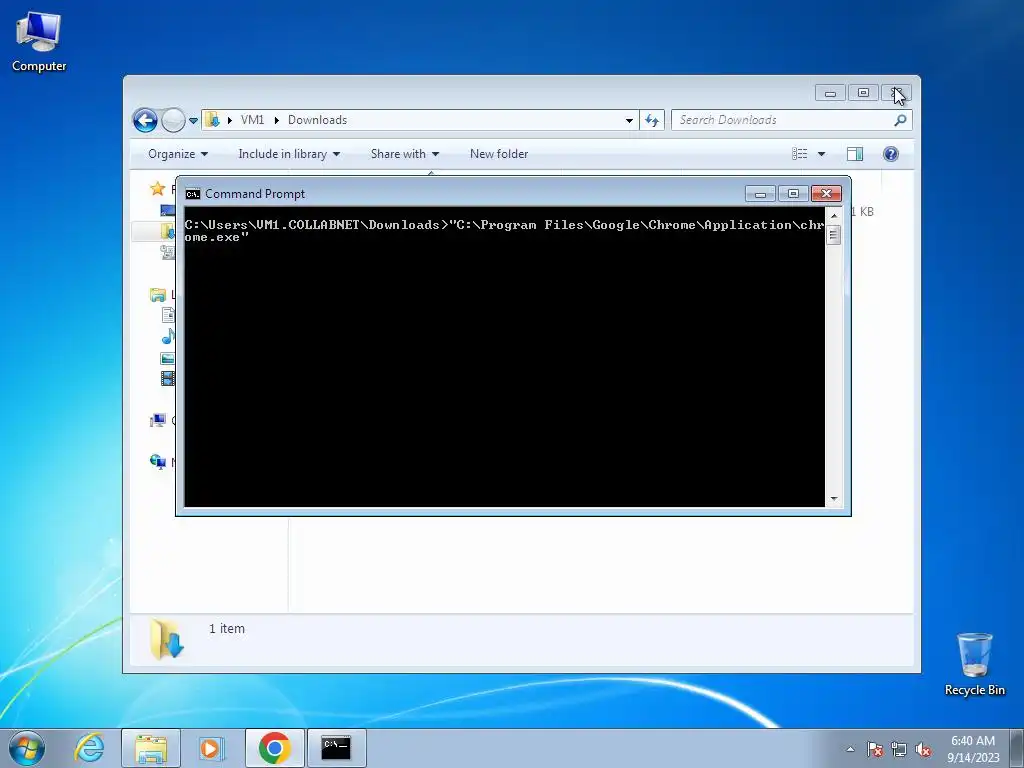Open the network status tray icon

coord(899,749)
